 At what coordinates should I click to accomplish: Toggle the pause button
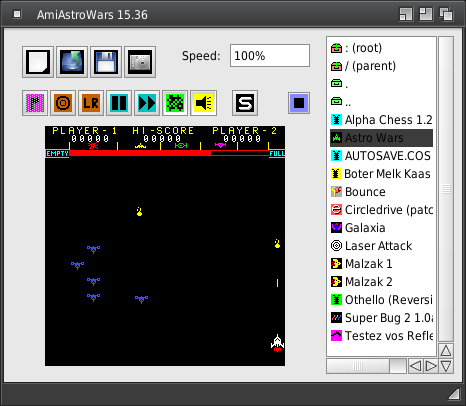point(119,103)
